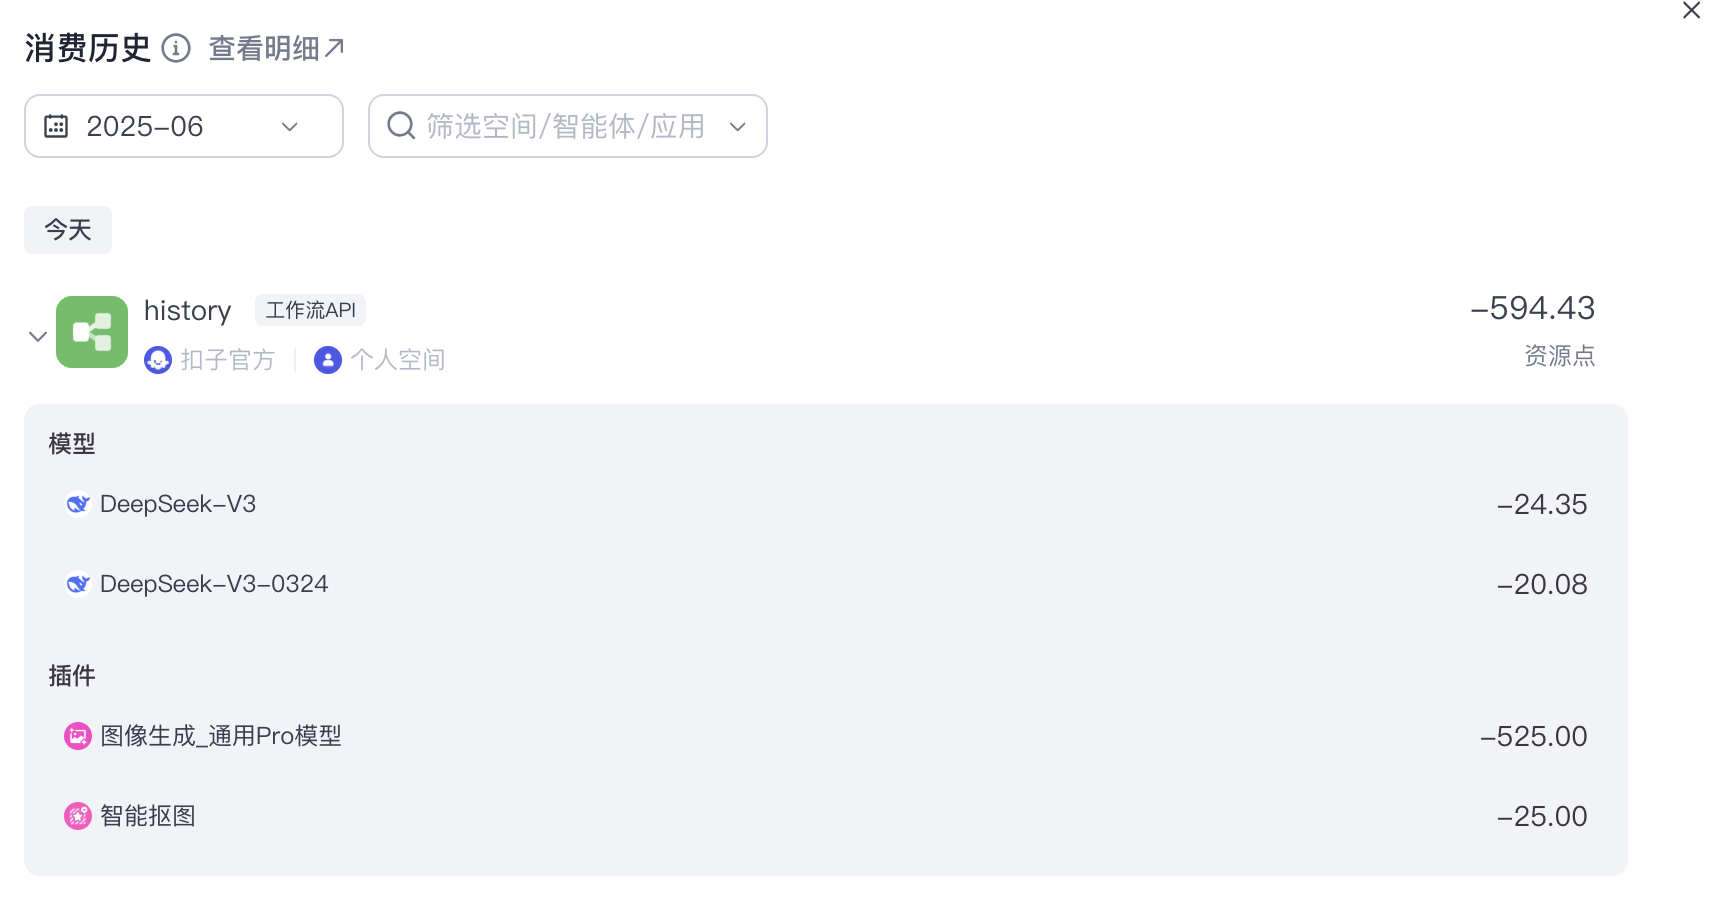
Task: Expand the filter dropdown arrow
Action: [x=738, y=126]
